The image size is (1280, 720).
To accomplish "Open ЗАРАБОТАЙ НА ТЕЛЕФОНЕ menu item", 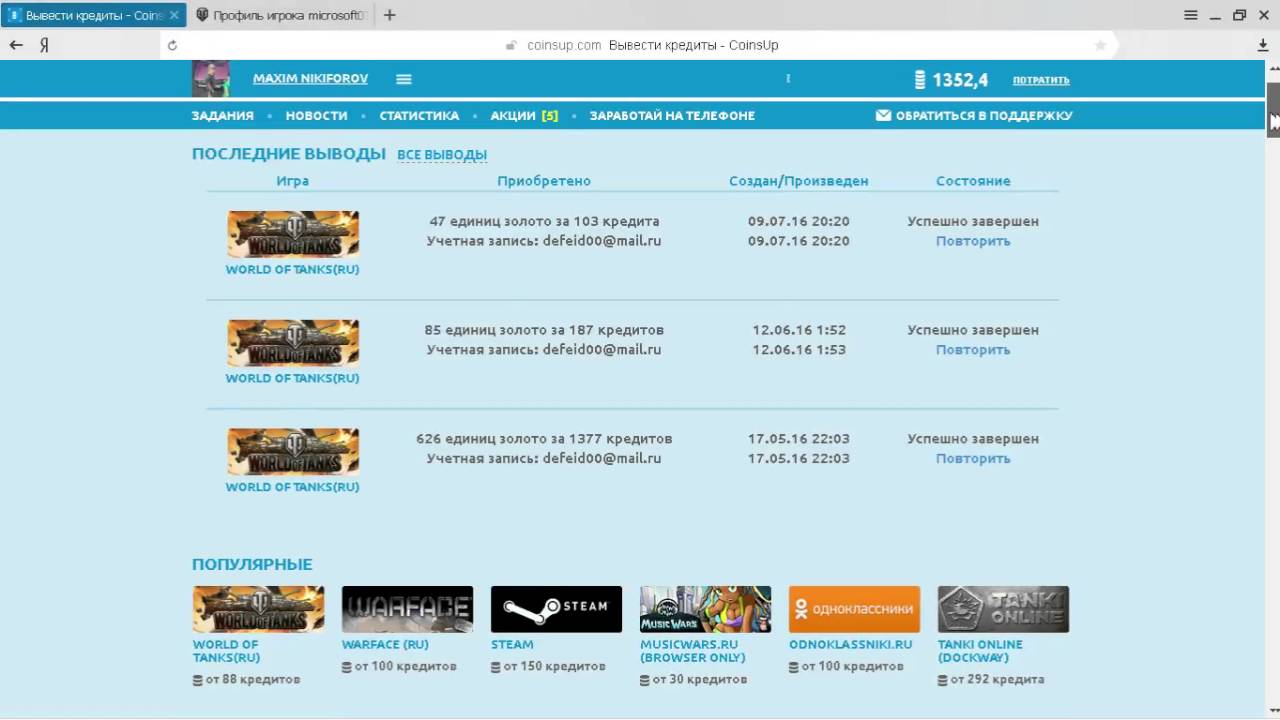I will 672,116.
